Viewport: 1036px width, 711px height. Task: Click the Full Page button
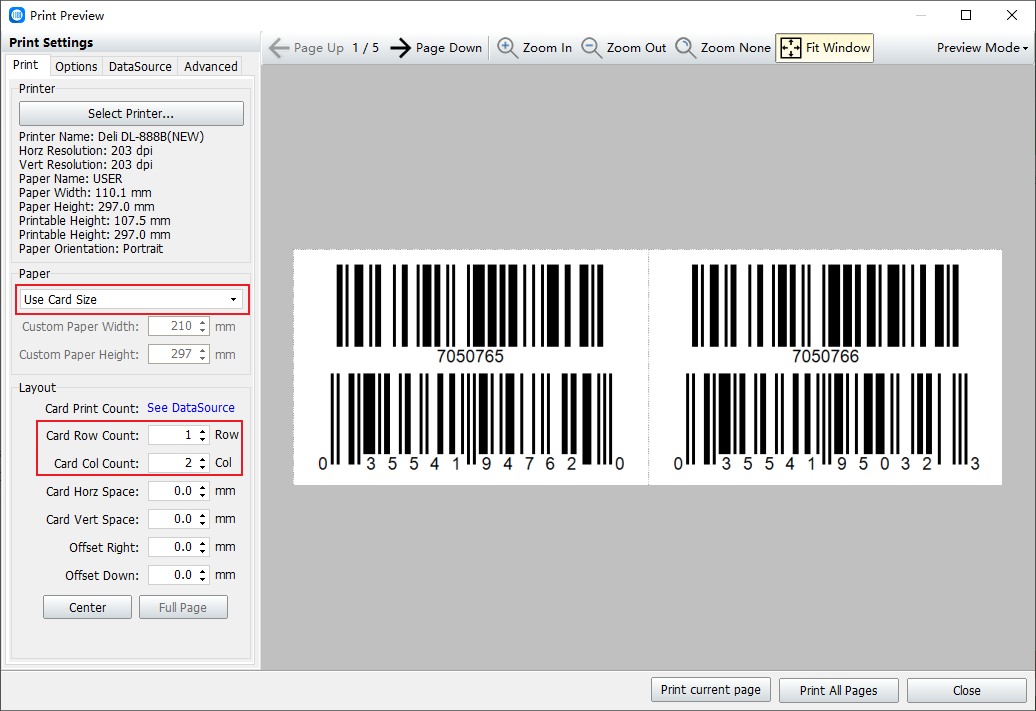tap(183, 607)
